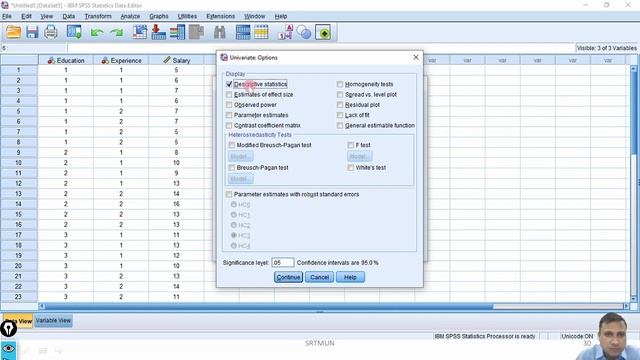Enable Estimates of effect size
Viewport: 640px width, 360px height.
pos(229,94)
